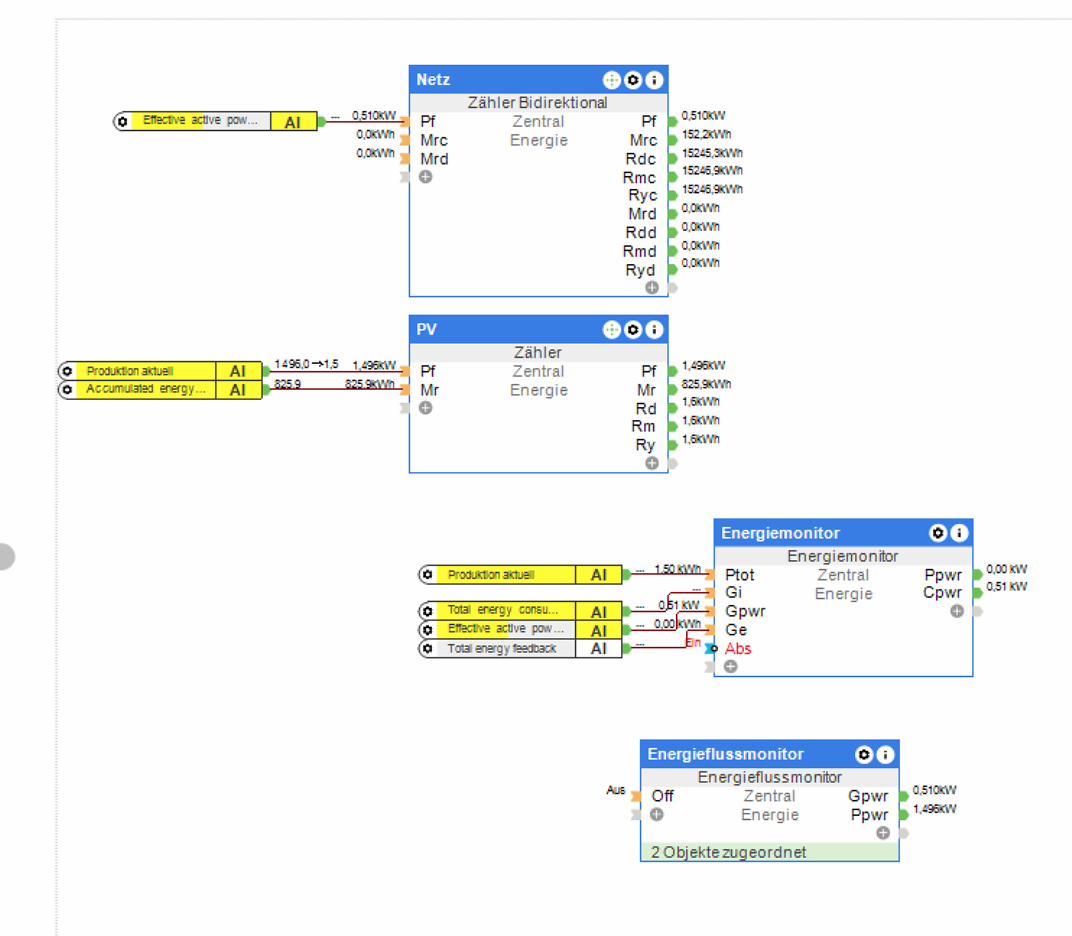This screenshot has height=936, width=1072.
Task: Click the 1,496kW Ppwr value on Energieflussmonitor
Action: click(935, 810)
